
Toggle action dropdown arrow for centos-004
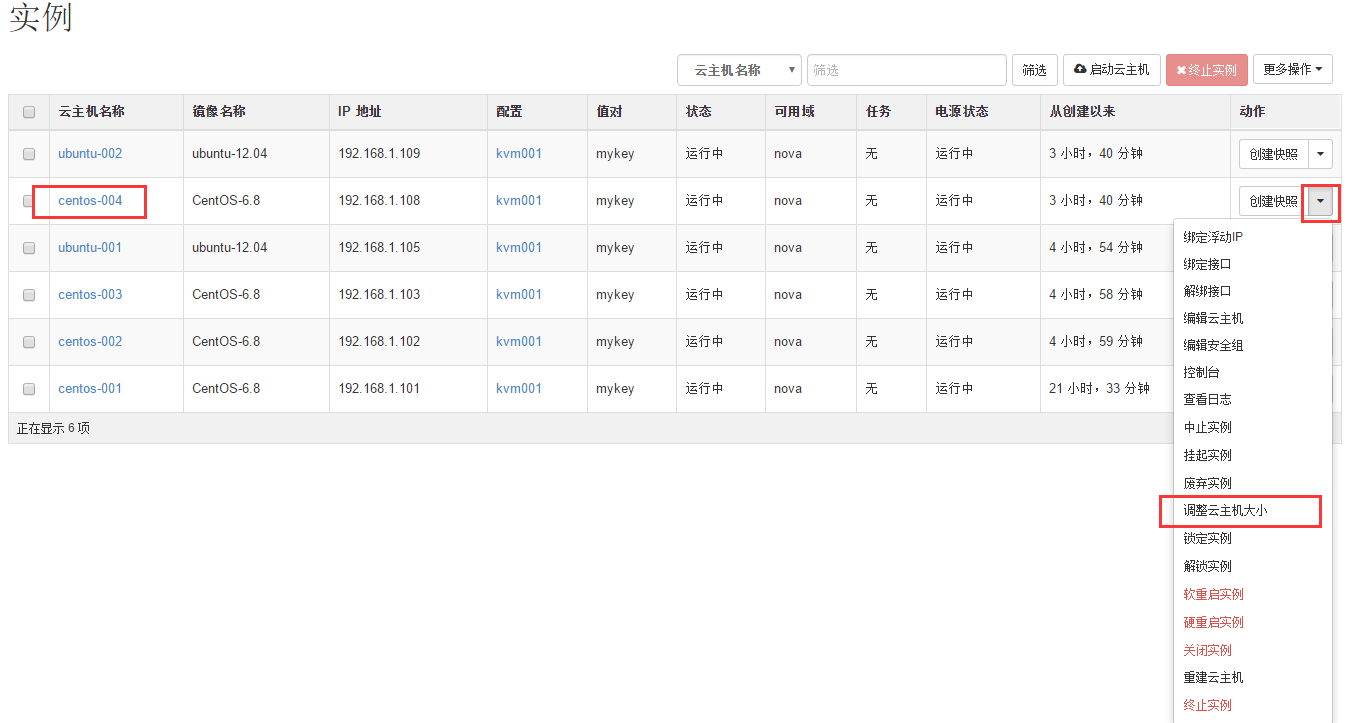[1321, 201]
